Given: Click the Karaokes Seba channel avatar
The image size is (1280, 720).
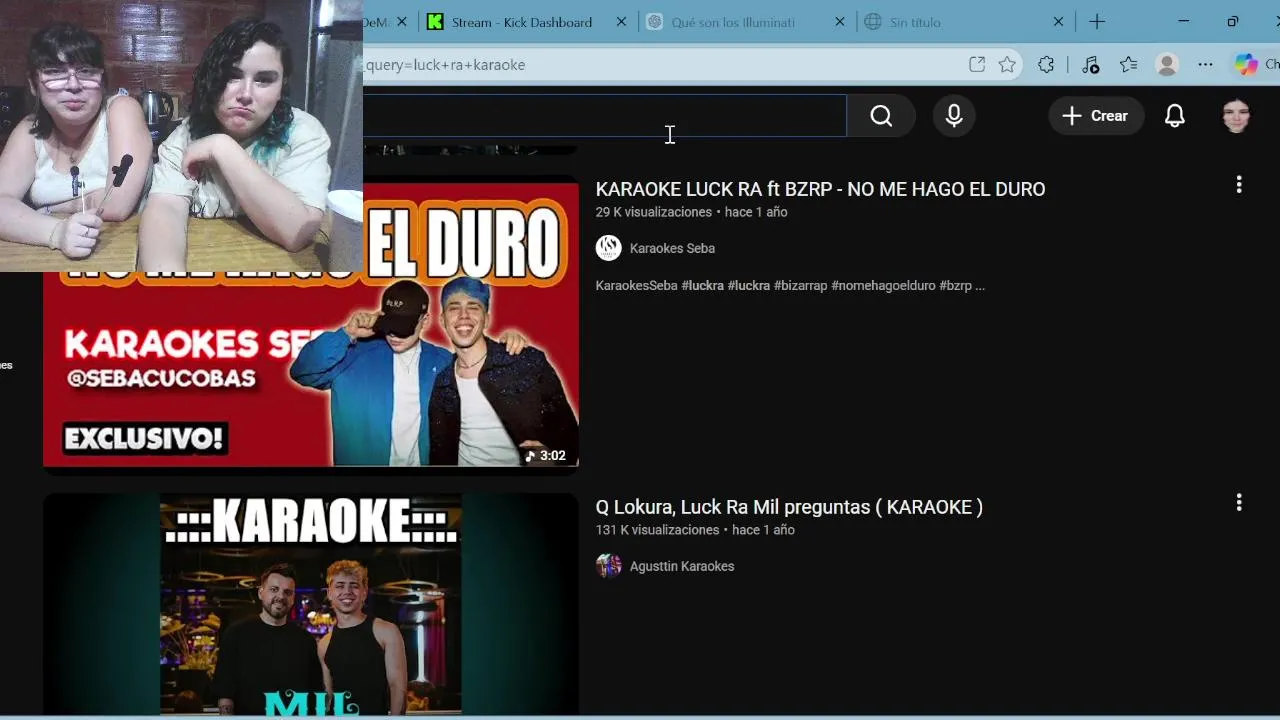Looking at the screenshot, I should 609,248.
